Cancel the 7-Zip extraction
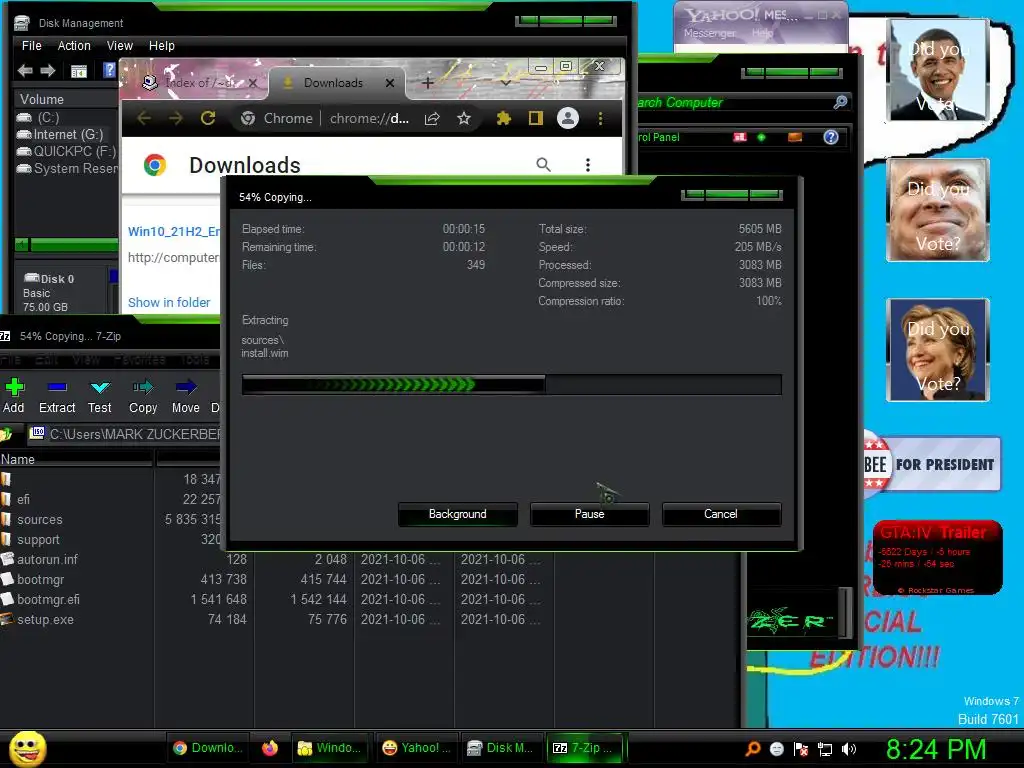Screen dimensions: 1024x768 tap(721, 514)
